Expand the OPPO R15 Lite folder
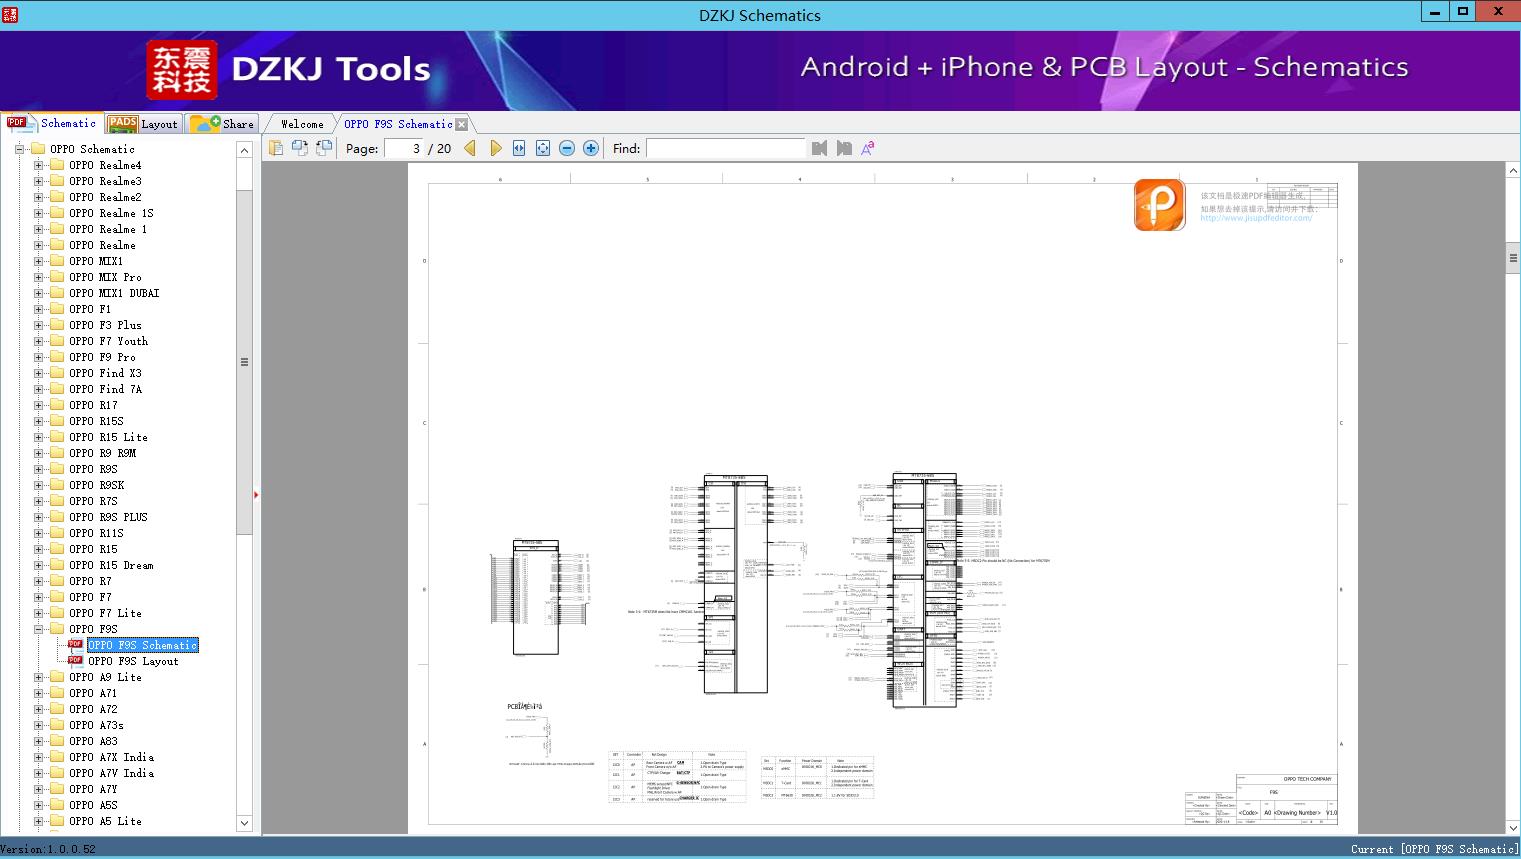The width and height of the screenshot is (1521, 859). click(38, 437)
